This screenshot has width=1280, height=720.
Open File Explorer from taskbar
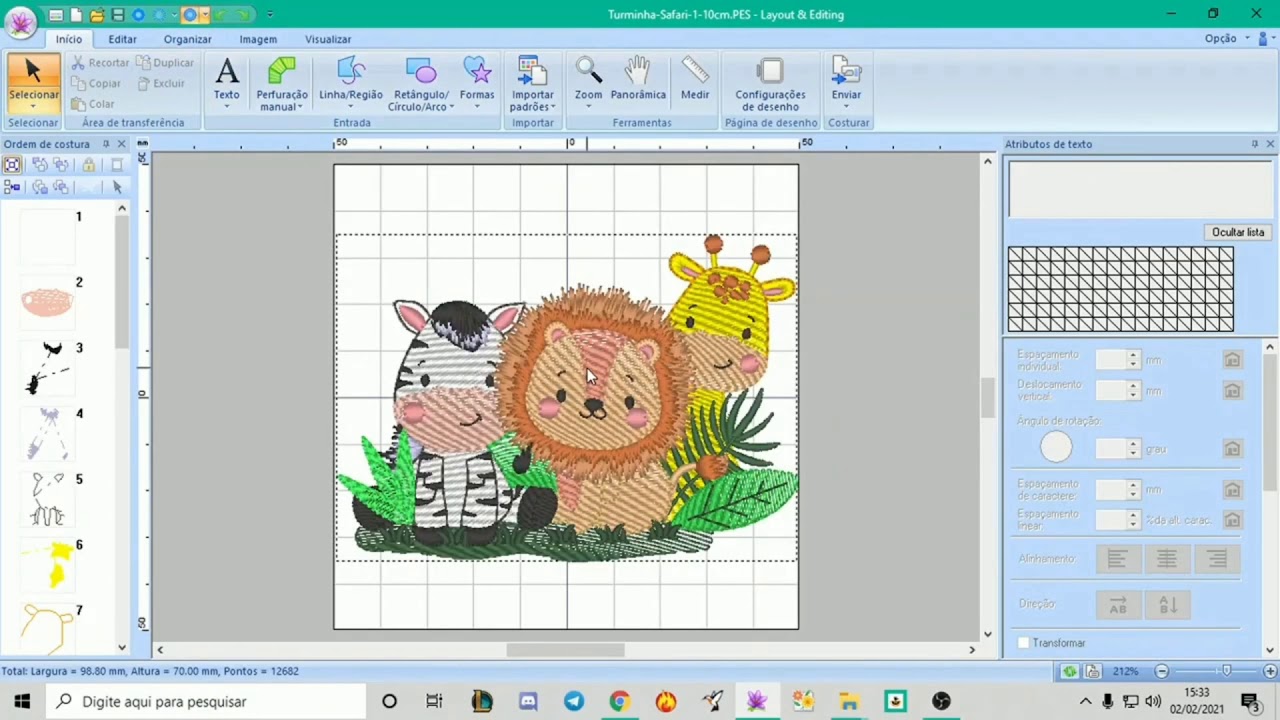click(x=849, y=701)
